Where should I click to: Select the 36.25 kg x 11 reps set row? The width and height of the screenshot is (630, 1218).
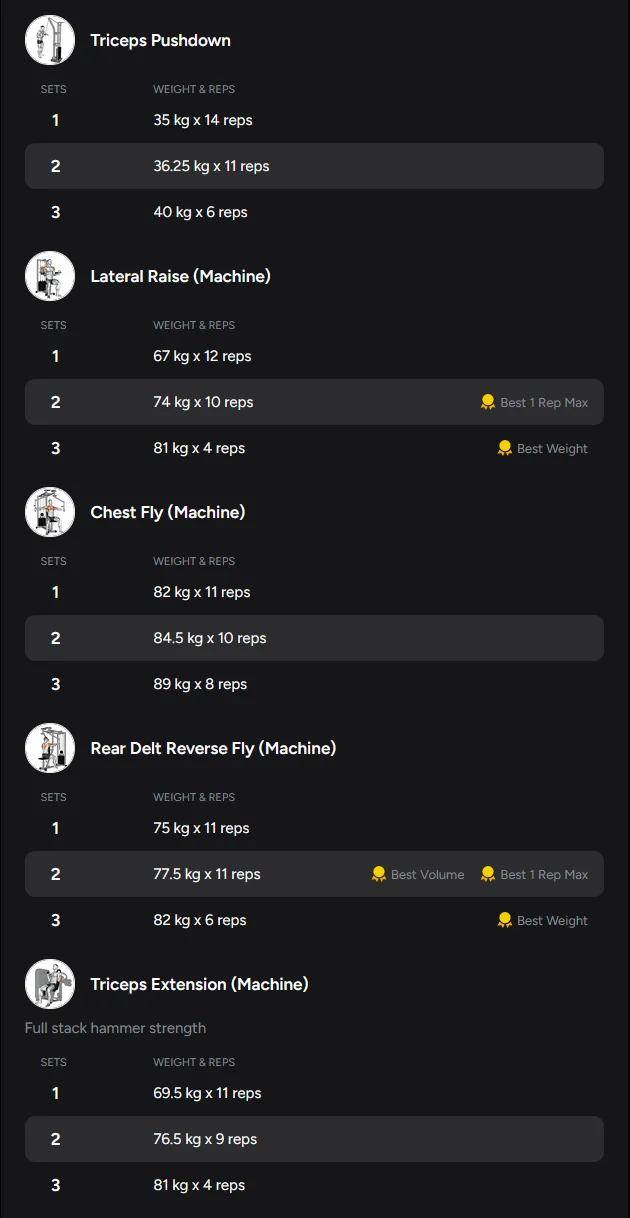point(314,166)
